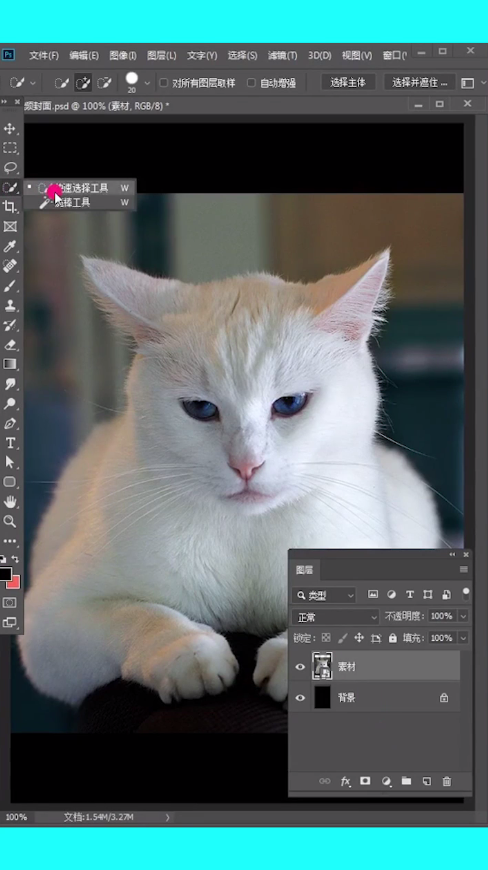
Task: Select the Horizontal Type tool
Action: point(10,443)
